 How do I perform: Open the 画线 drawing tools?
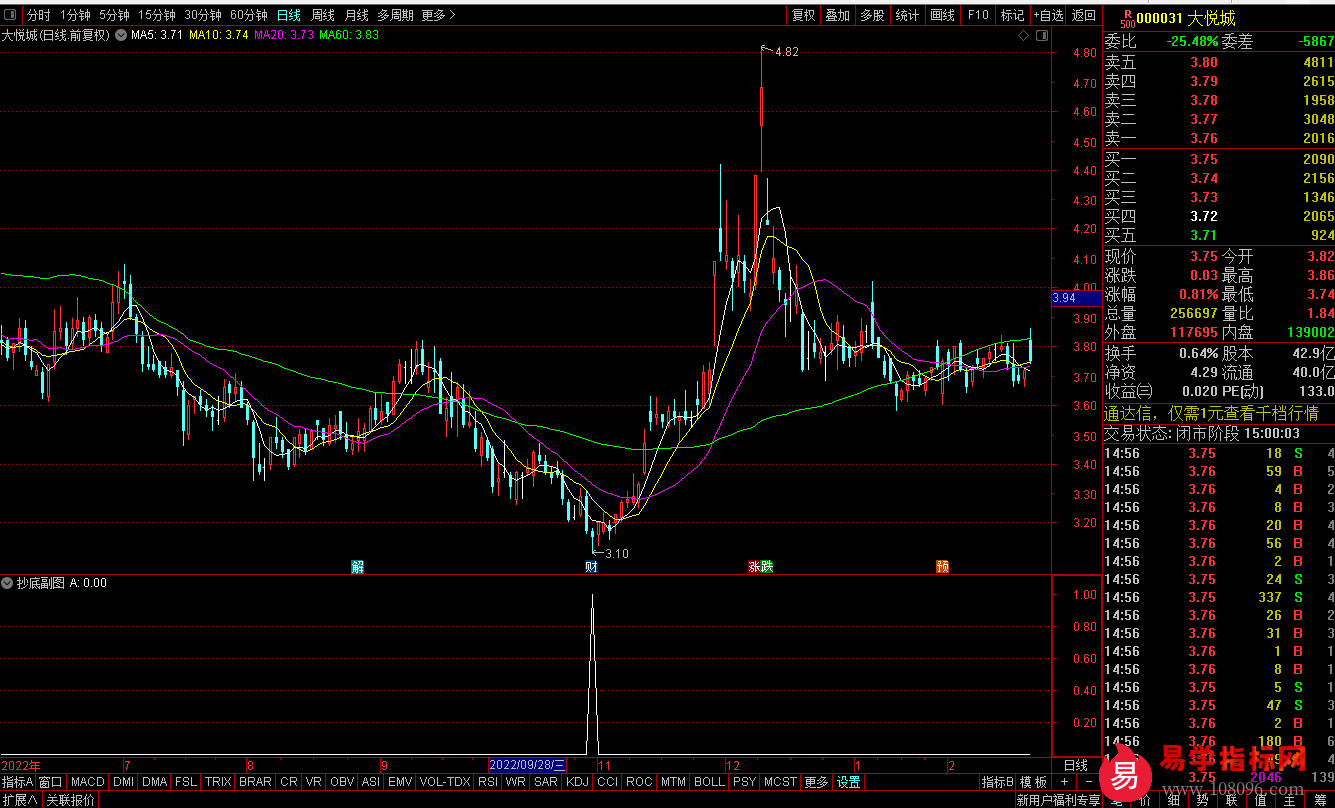pyautogui.click(x=942, y=15)
